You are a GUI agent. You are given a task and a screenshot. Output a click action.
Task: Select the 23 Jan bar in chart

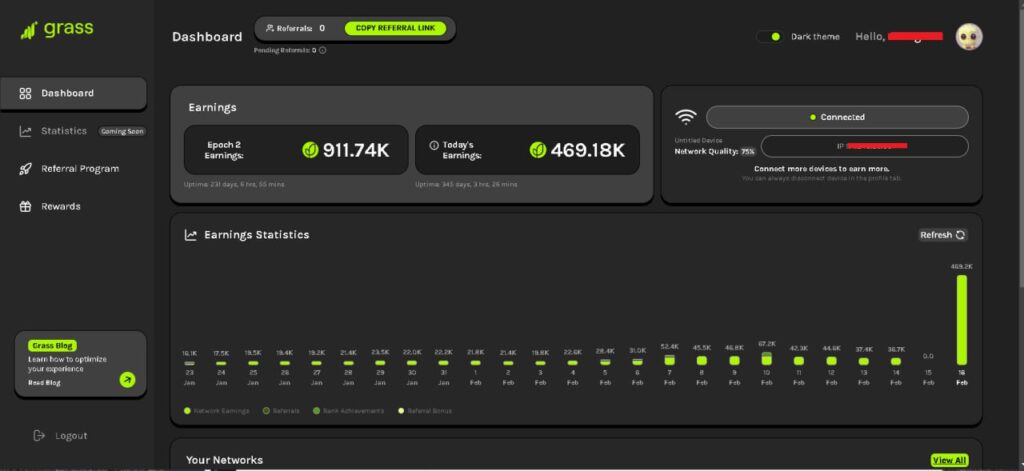click(189, 363)
